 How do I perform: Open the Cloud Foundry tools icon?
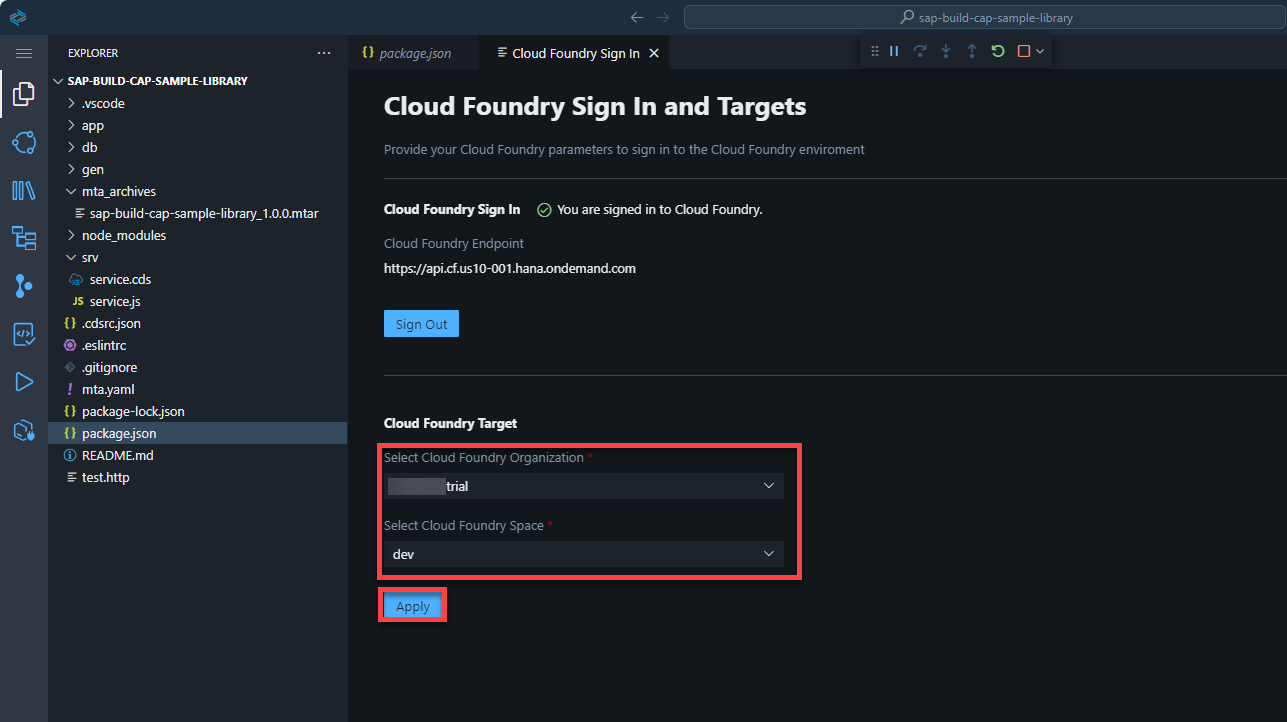click(24, 431)
